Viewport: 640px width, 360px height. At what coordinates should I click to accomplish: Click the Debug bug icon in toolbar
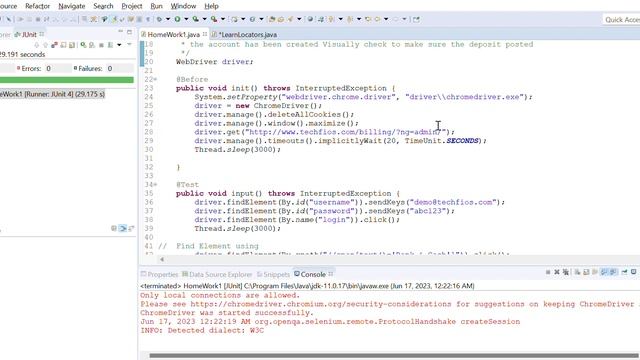[x=160, y=19]
